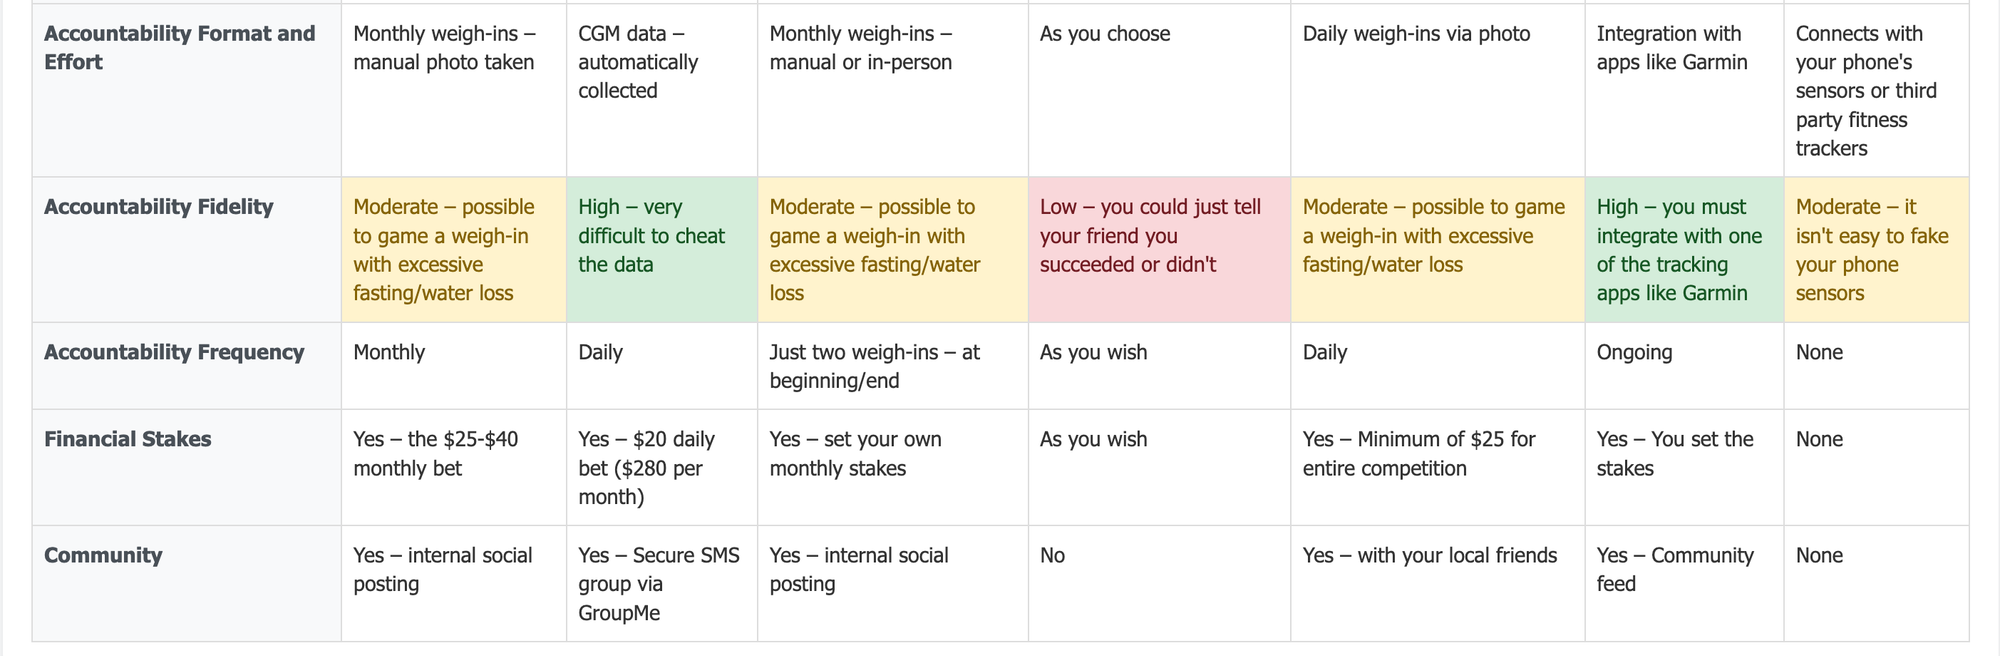The width and height of the screenshot is (2000, 656).
Task: Click the "Just two weigh-ins" frequency cell
Action: 874,366
